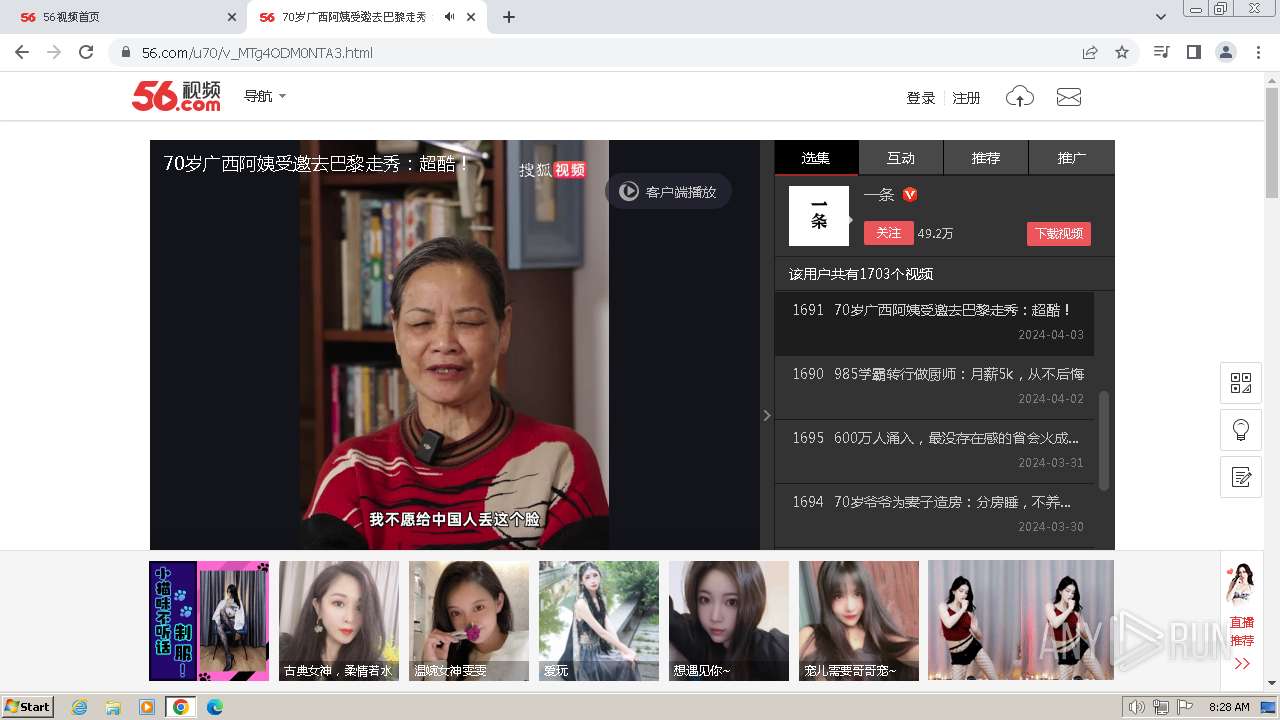1280x720 pixels.
Task: Select video 1691 70岁广西阿姨 in list
Action: pos(934,322)
